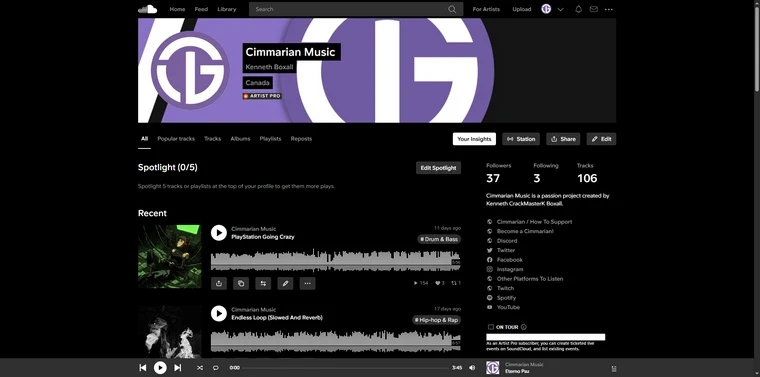The height and width of the screenshot is (377, 760).
Task: Skip to next track in player bar
Action: (x=177, y=368)
